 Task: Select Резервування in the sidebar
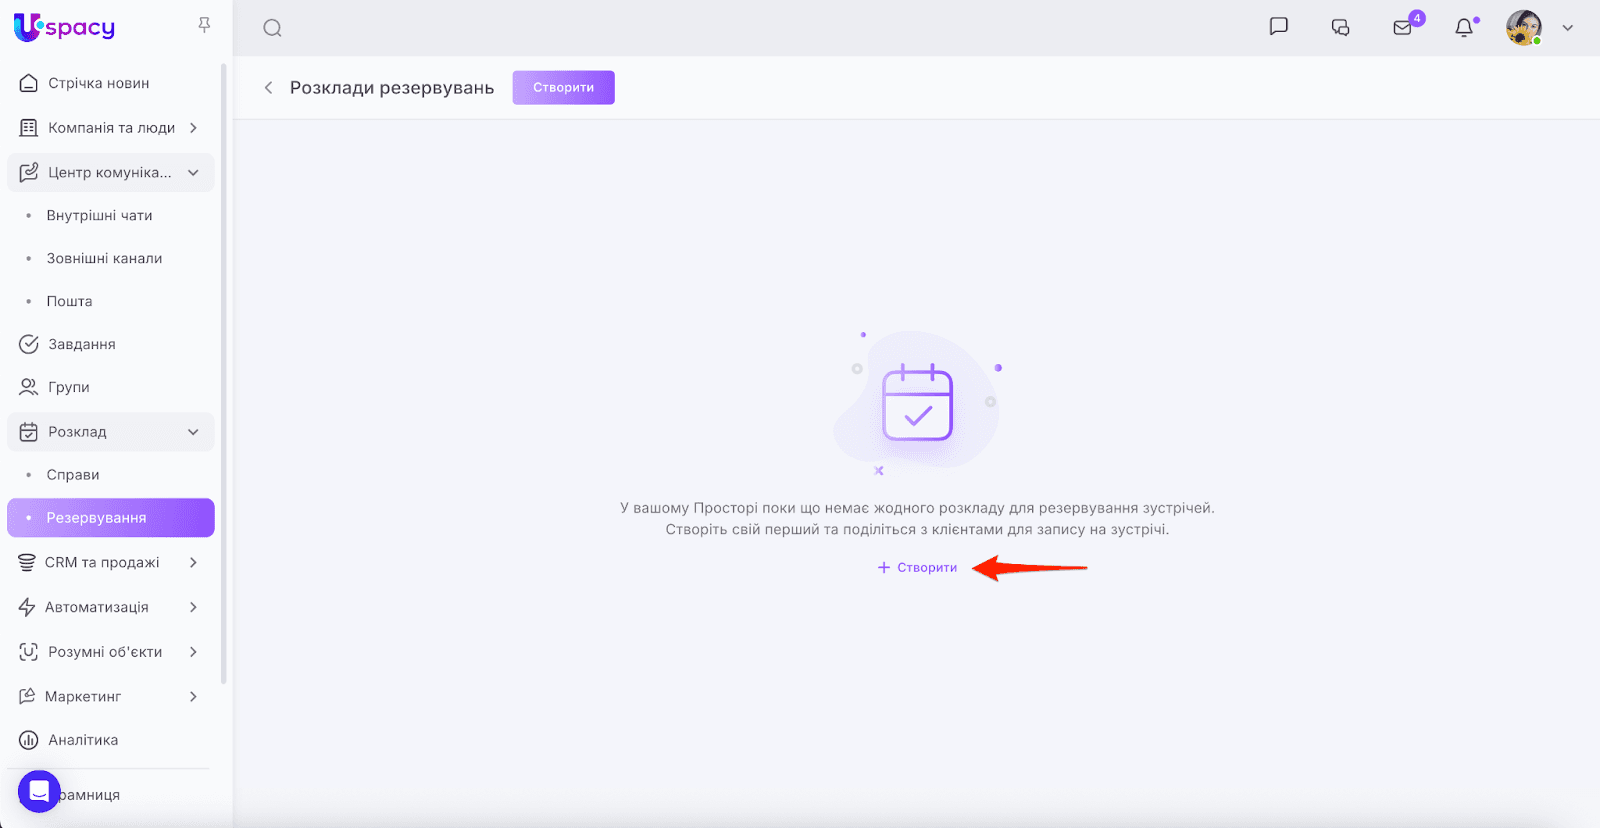point(111,518)
